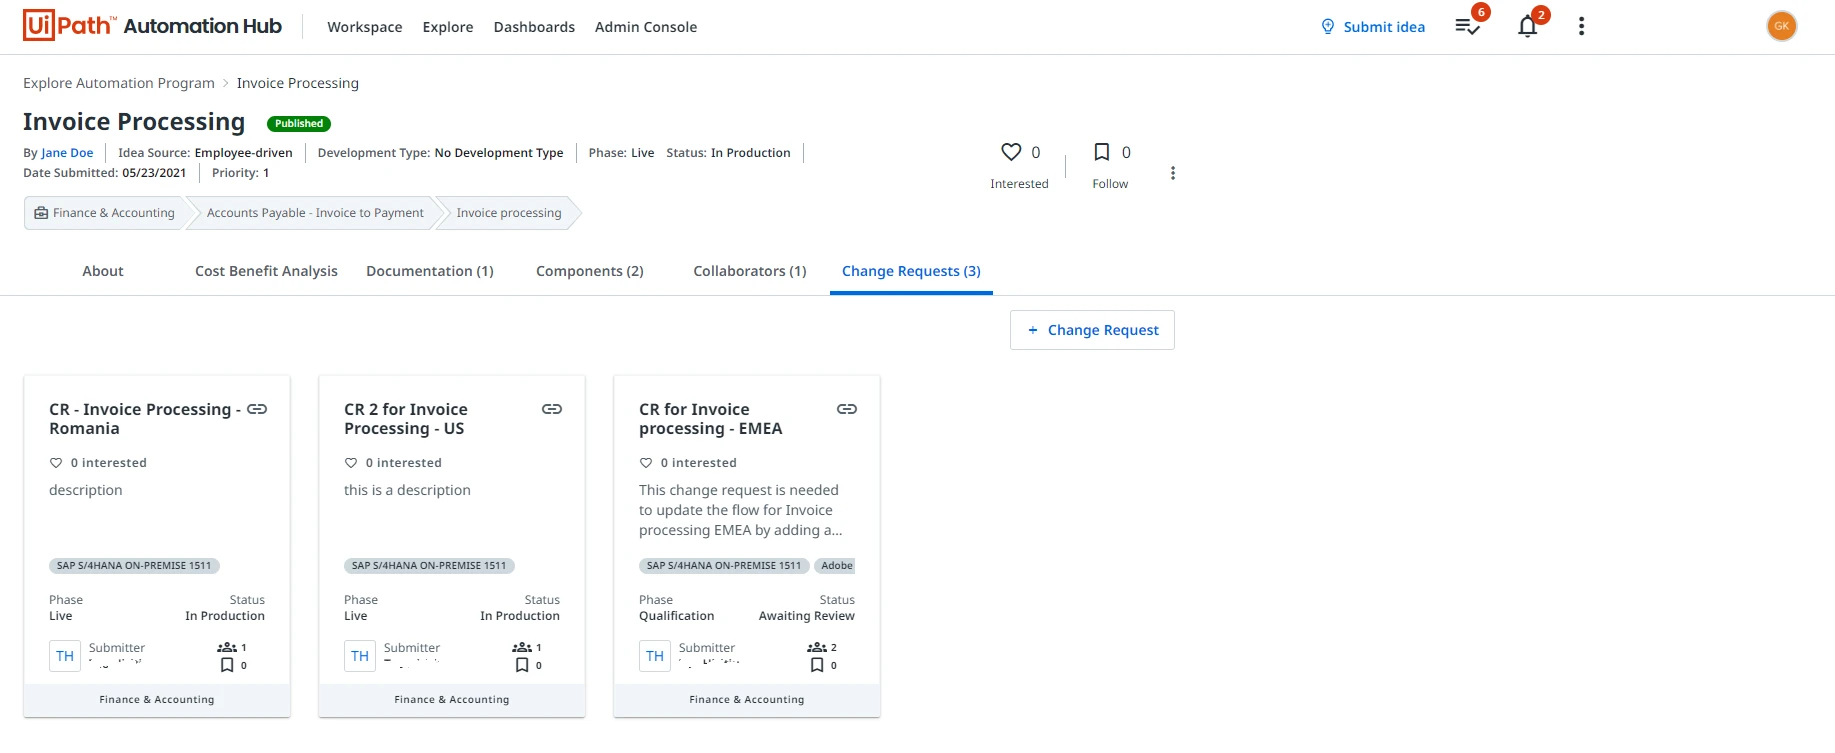Copy link of CR for Invoice processing - EMEA
The height and width of the screenshot is (753, 1835).
point(847,409)
